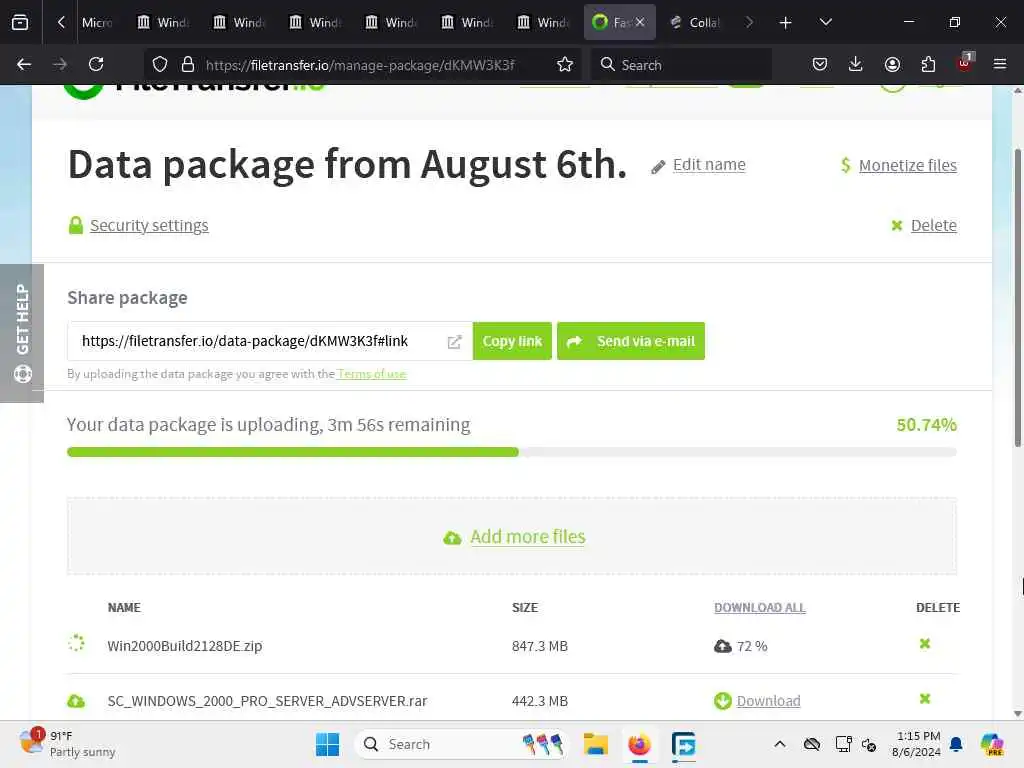The height and width of the screenshot is (768, 1024).
Task: Open extensions puzzle icon
Action: (928, 64)
